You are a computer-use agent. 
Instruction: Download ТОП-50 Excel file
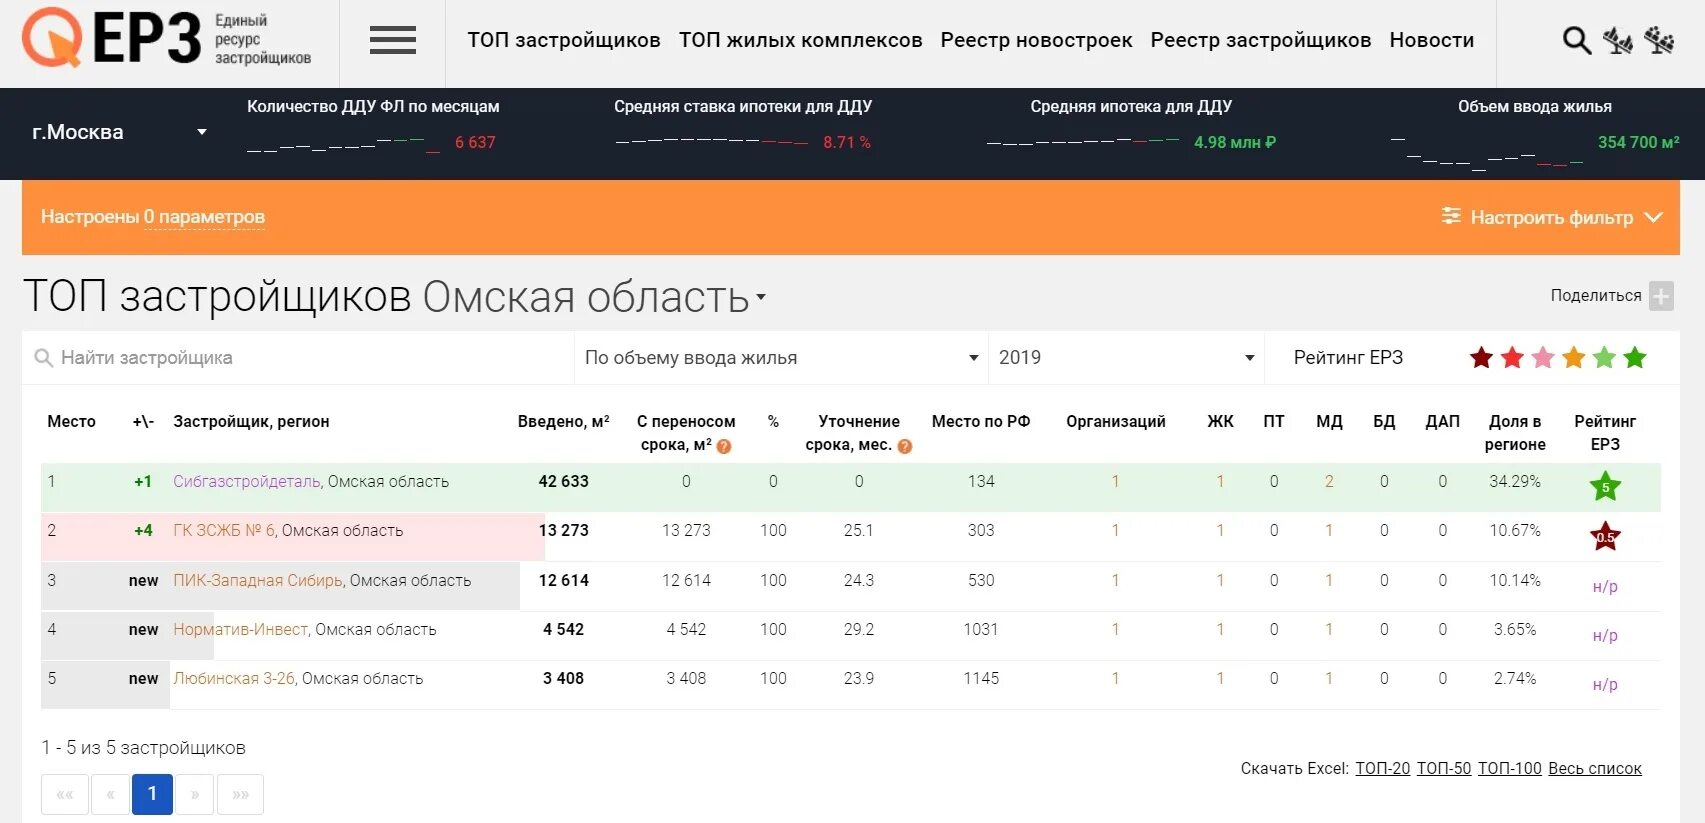[1444, 769]
